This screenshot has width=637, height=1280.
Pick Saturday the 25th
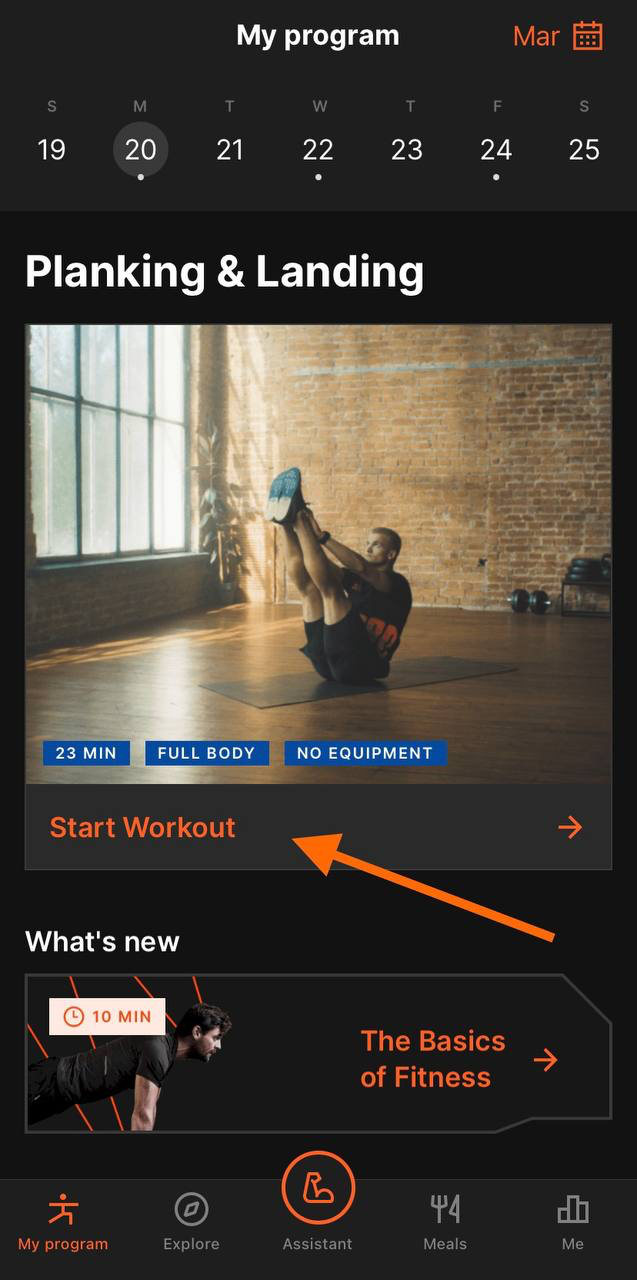584,150
